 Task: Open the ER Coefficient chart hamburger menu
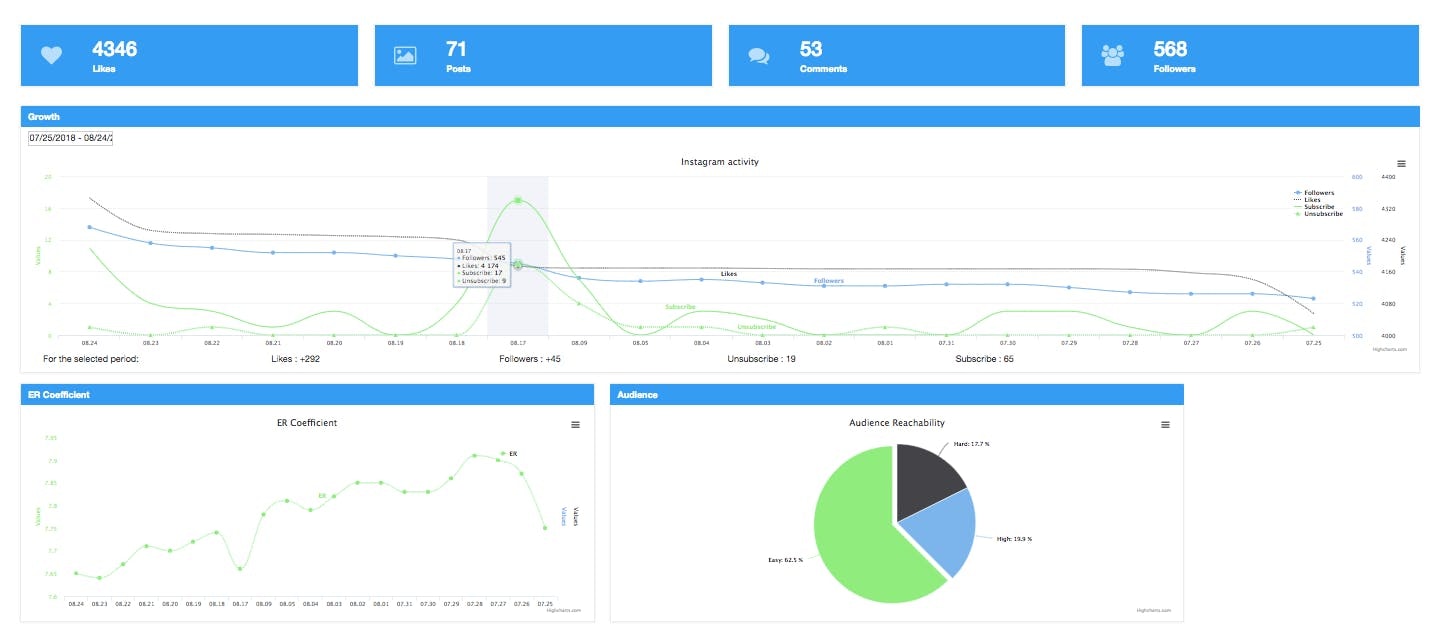click(575, 424)
